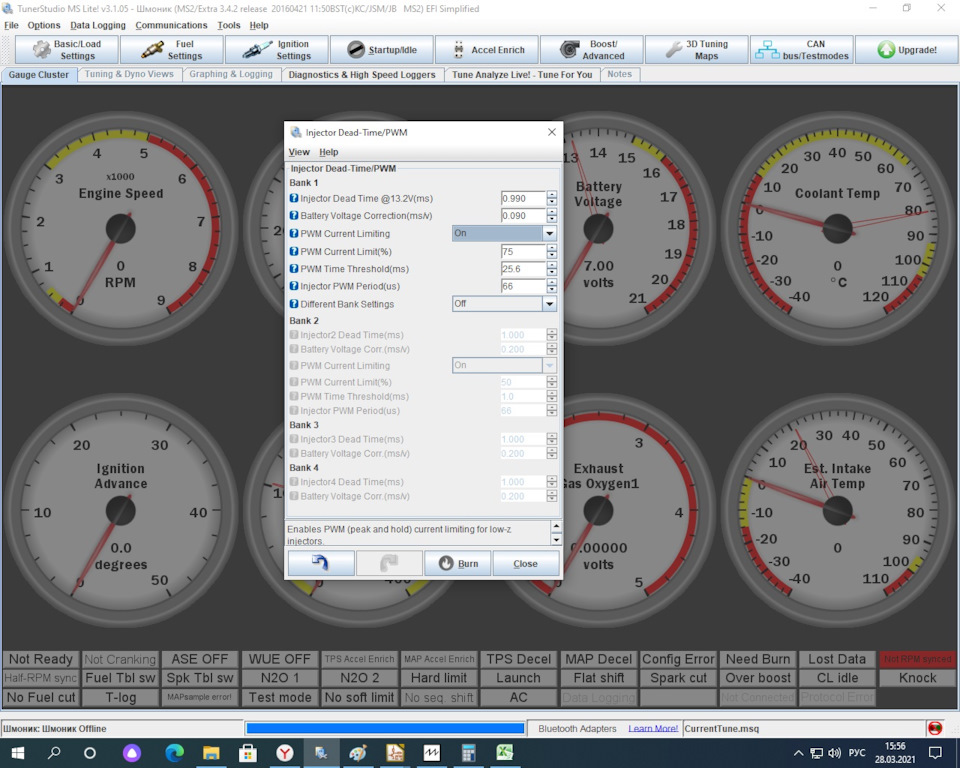This screenshot has width=960, height=768.
Task: Show help for Injector Dead Time @13.2V
Action: (294, 198)
